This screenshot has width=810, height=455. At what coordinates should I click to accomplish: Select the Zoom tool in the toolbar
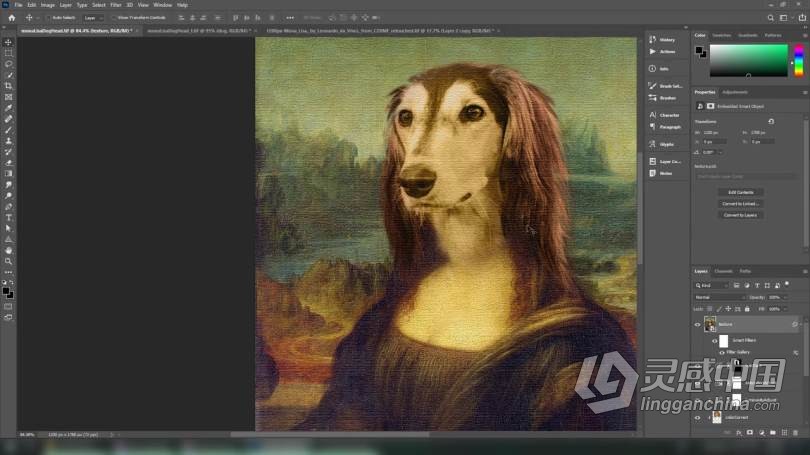click(x=8, y=261)
